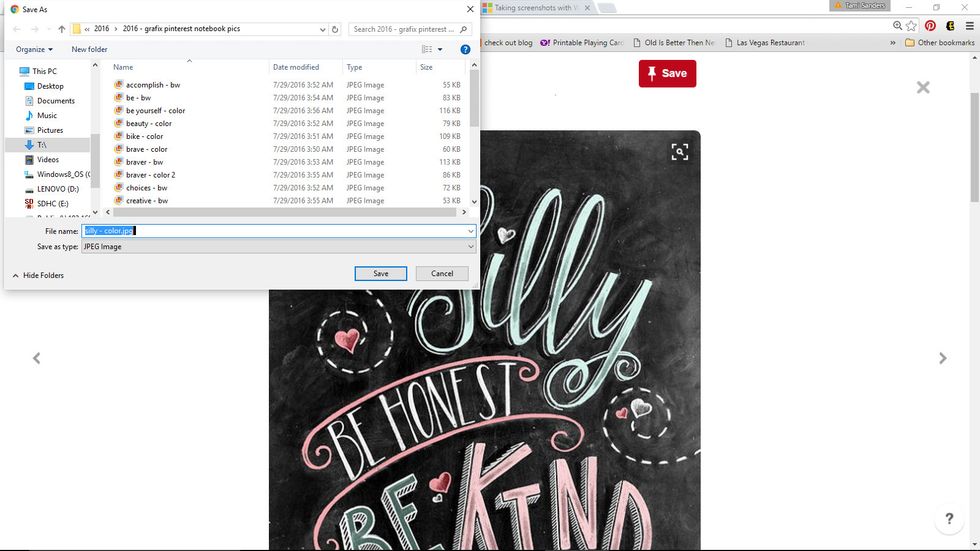Sort by Date modified column
Viewport: 980px width, 551px height.
pos(296,67)
